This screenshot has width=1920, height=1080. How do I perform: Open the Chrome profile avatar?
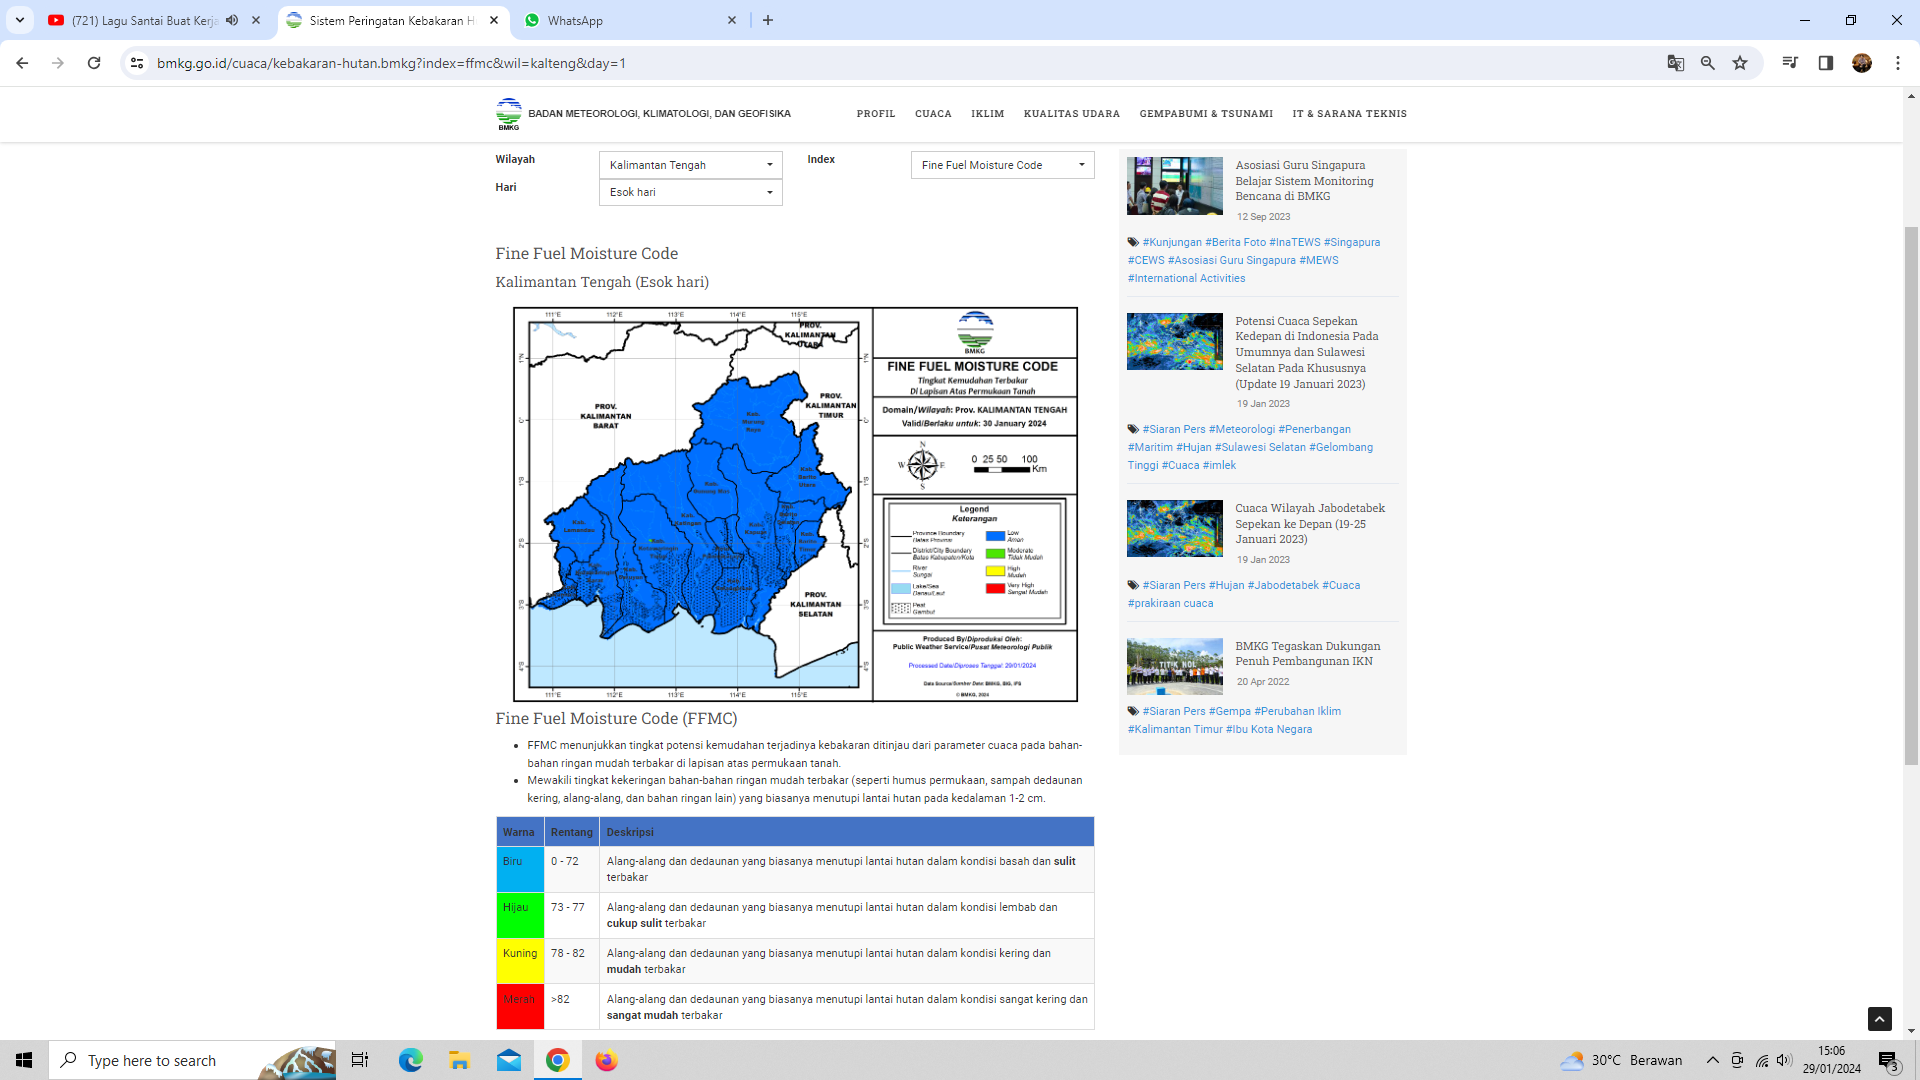coord(1862,63)
